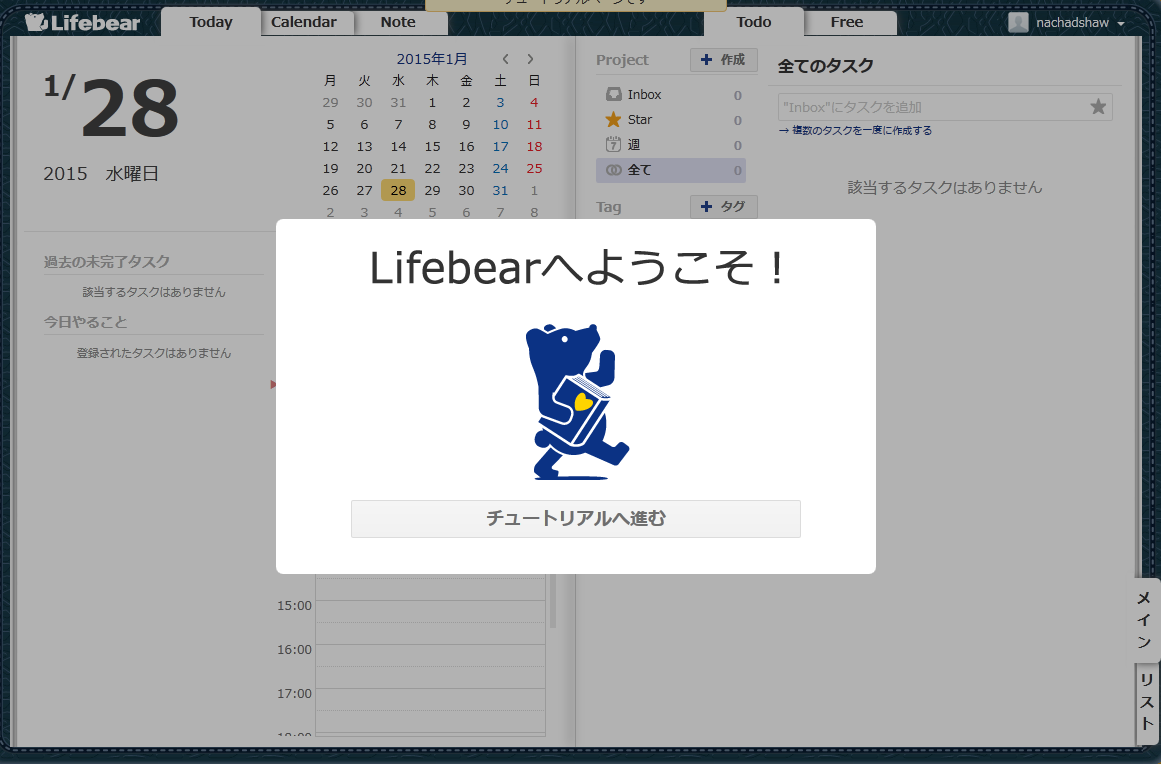Go to next month arrow
Screen dimensions: 1161x764
point(530,59)
